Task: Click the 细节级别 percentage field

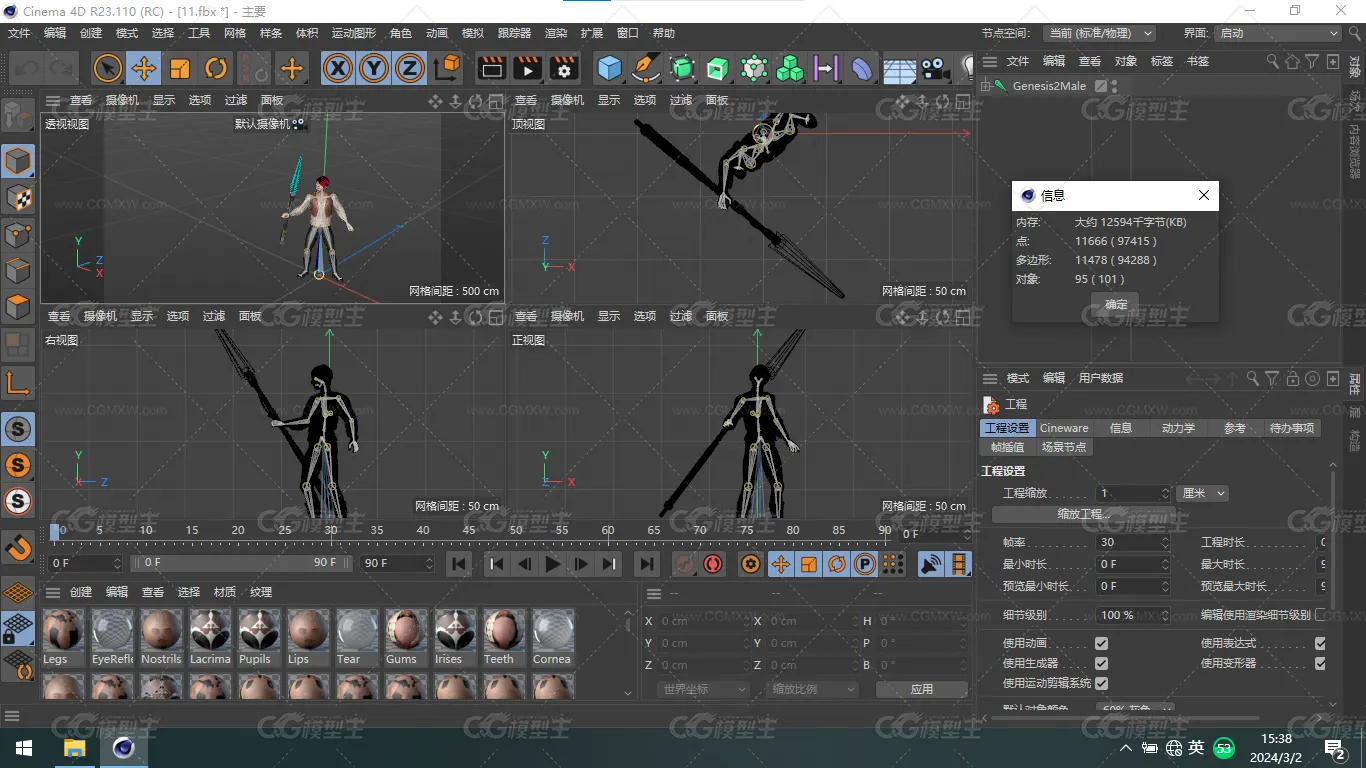Action: [x=1132, y=615]
